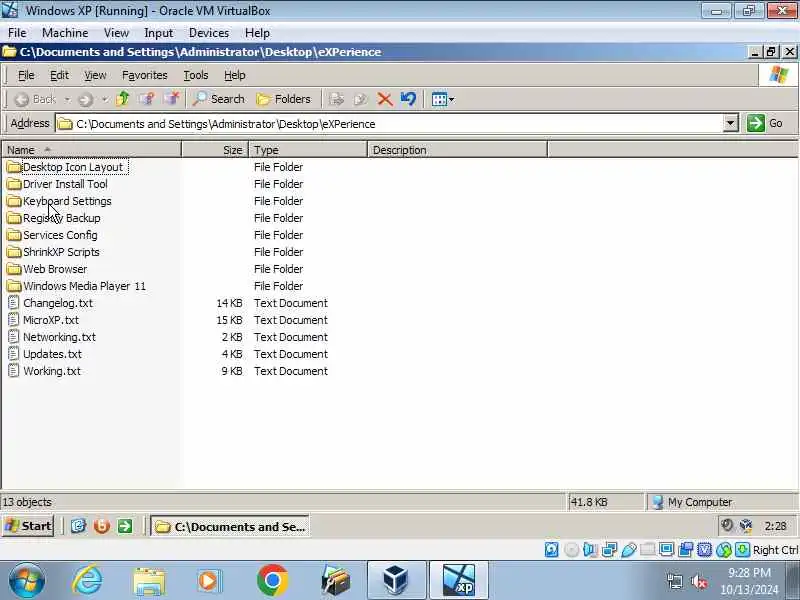Go up one folder level
The height and width of the screenshot is (600, 800).
tap(122, 98)
